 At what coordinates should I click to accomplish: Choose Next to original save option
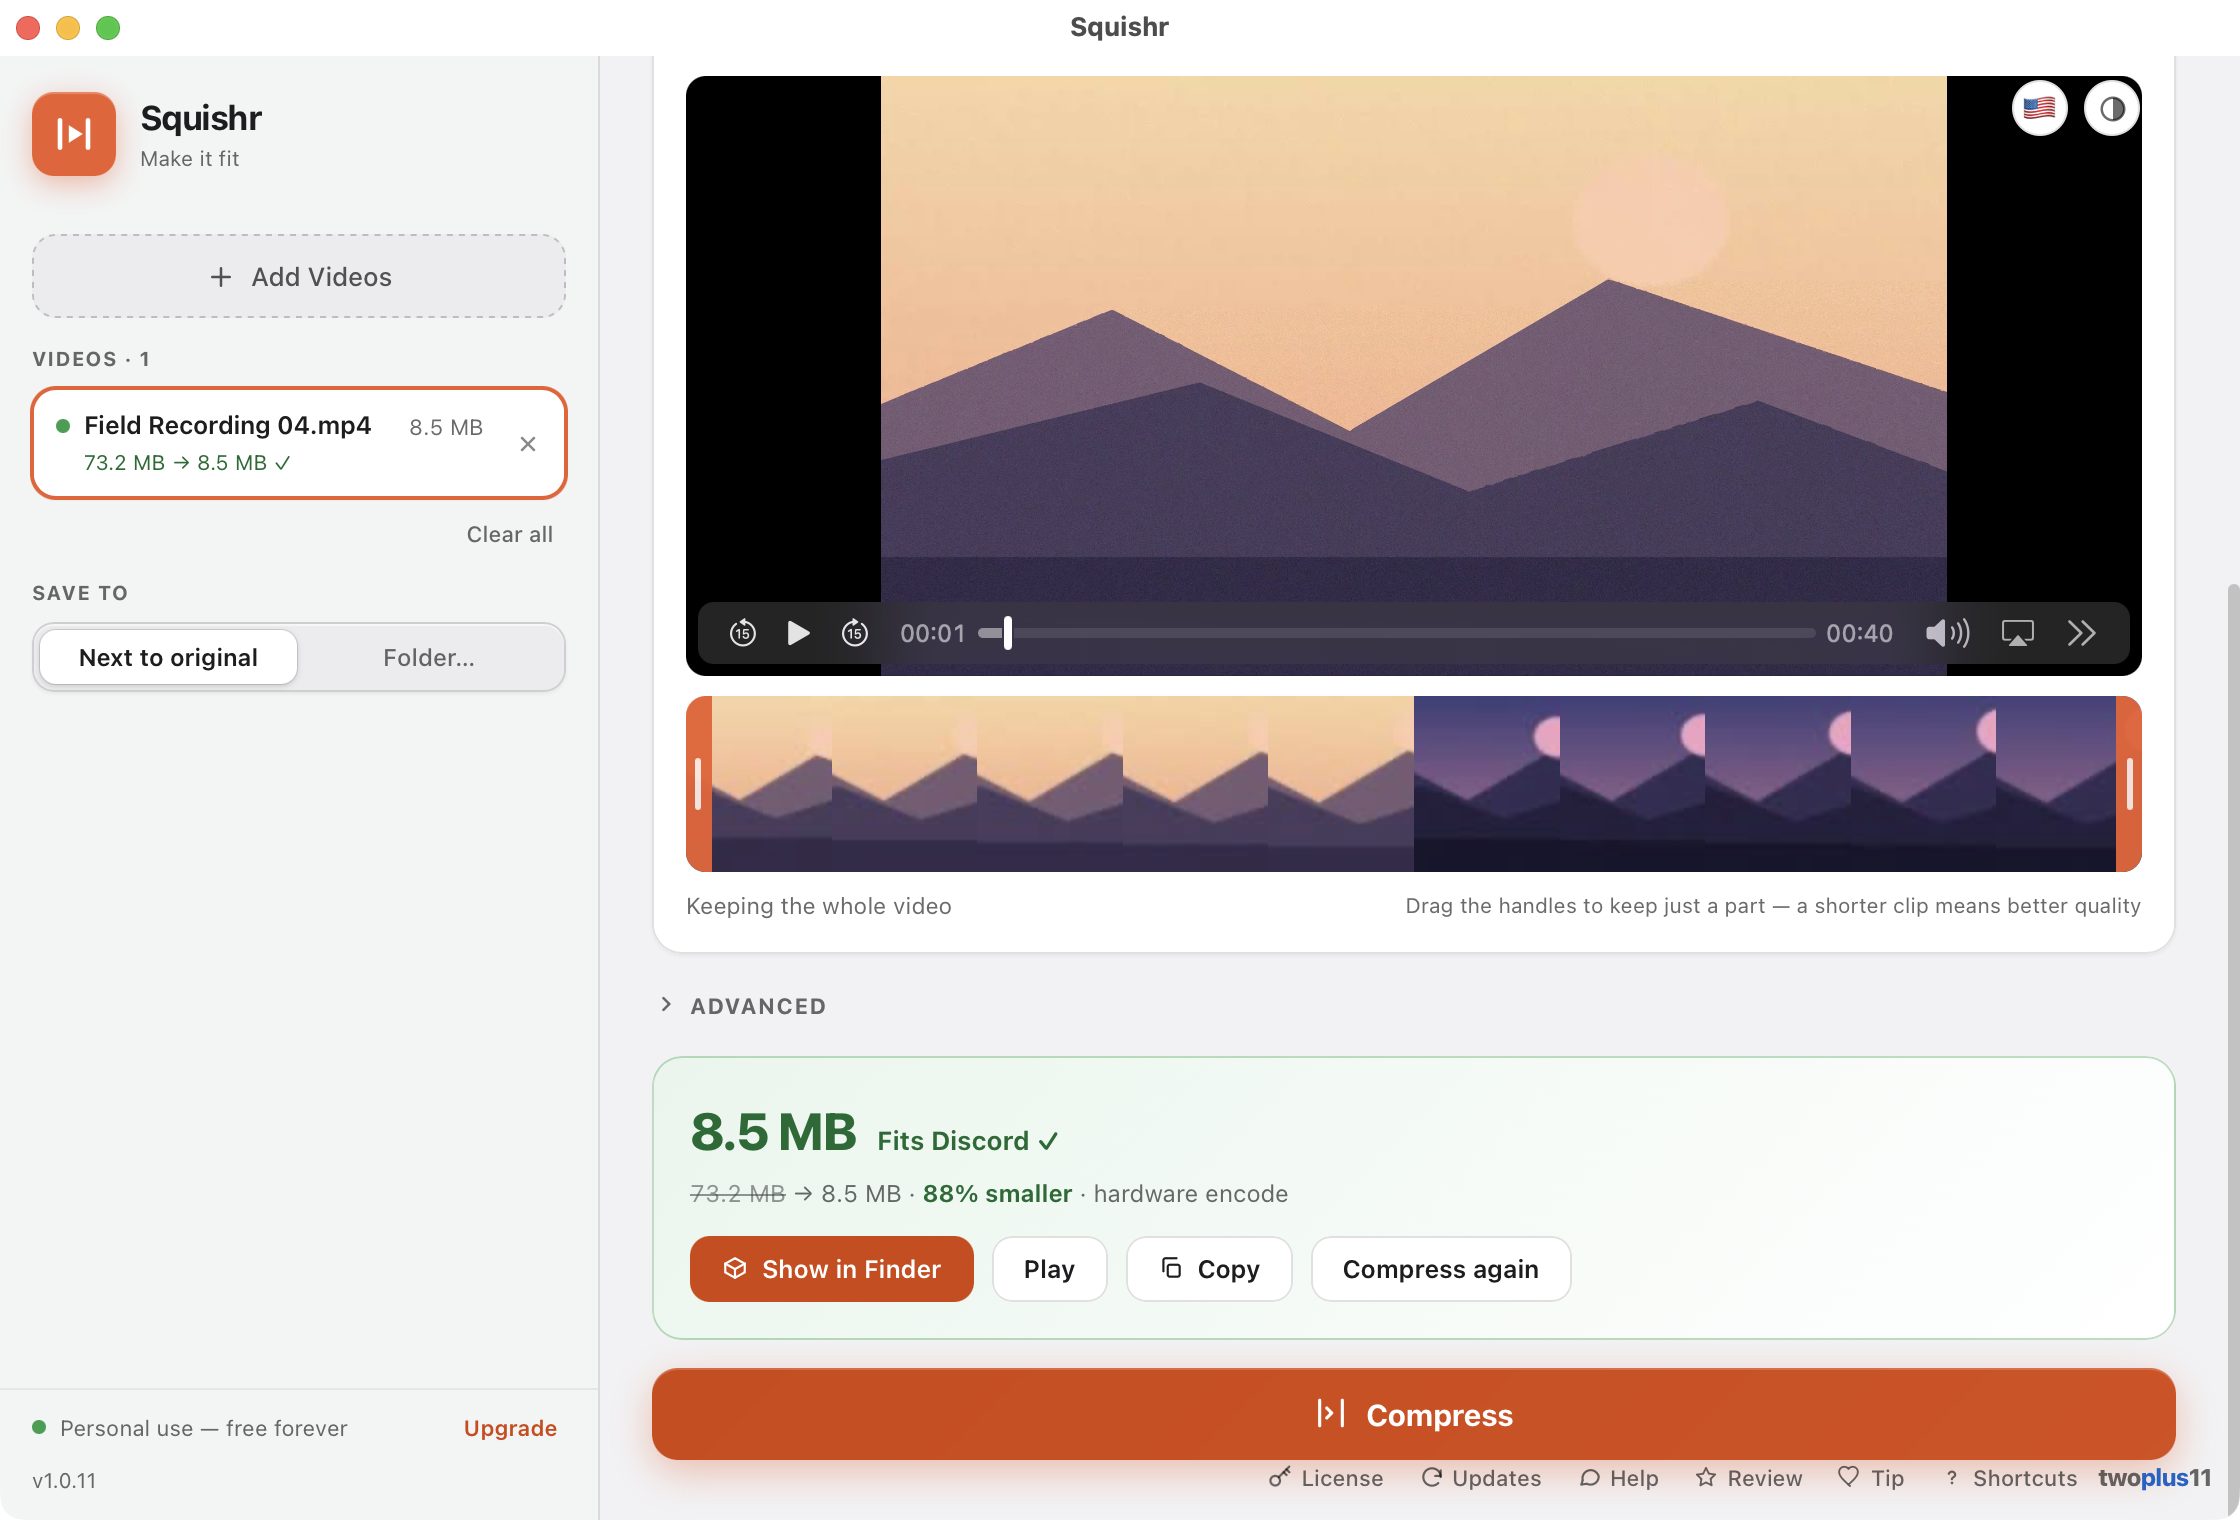[x=168, y=657]
